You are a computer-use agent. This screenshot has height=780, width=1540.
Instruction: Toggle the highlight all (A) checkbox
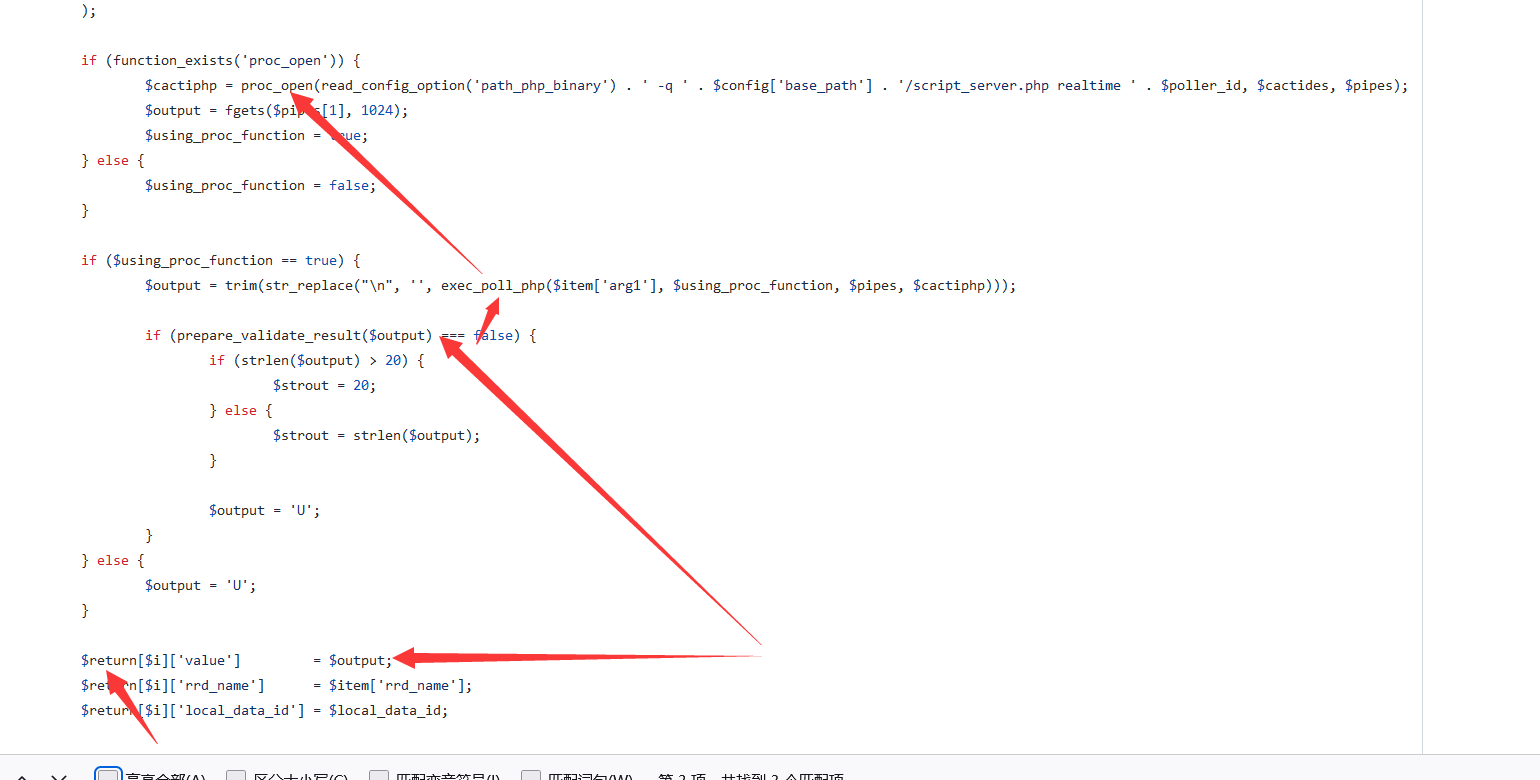coord(108,777)
